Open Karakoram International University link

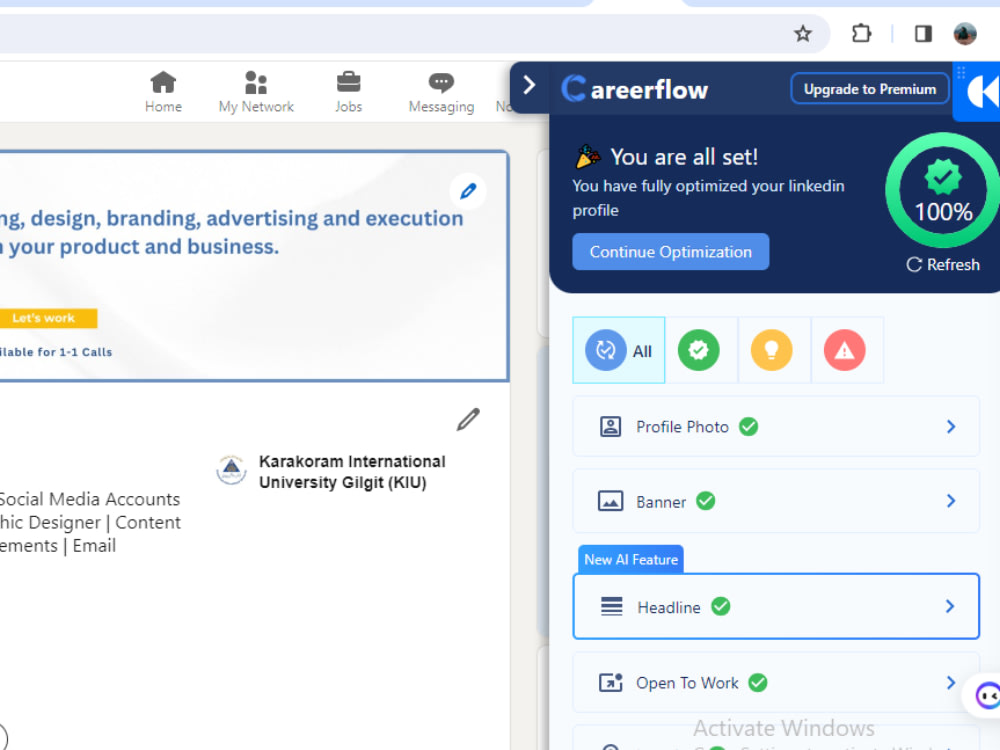[x=352, y=472]
